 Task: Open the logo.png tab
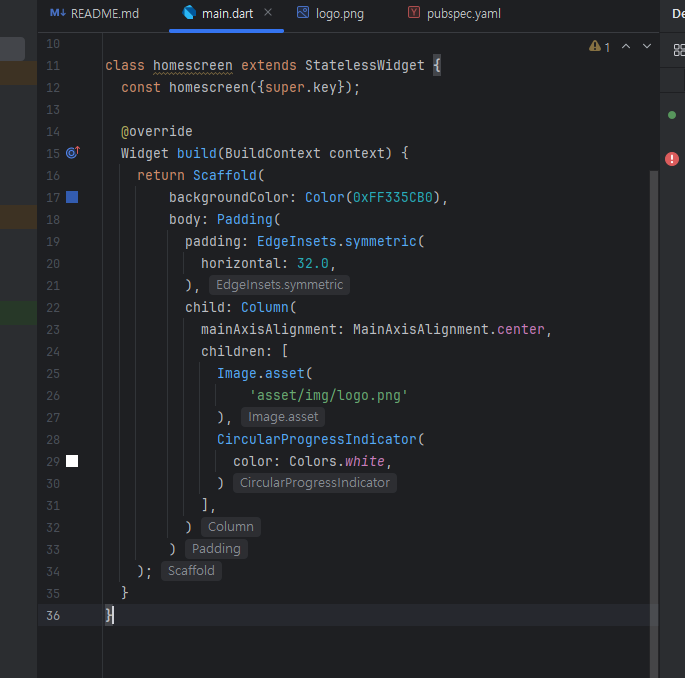click(331, 14)
